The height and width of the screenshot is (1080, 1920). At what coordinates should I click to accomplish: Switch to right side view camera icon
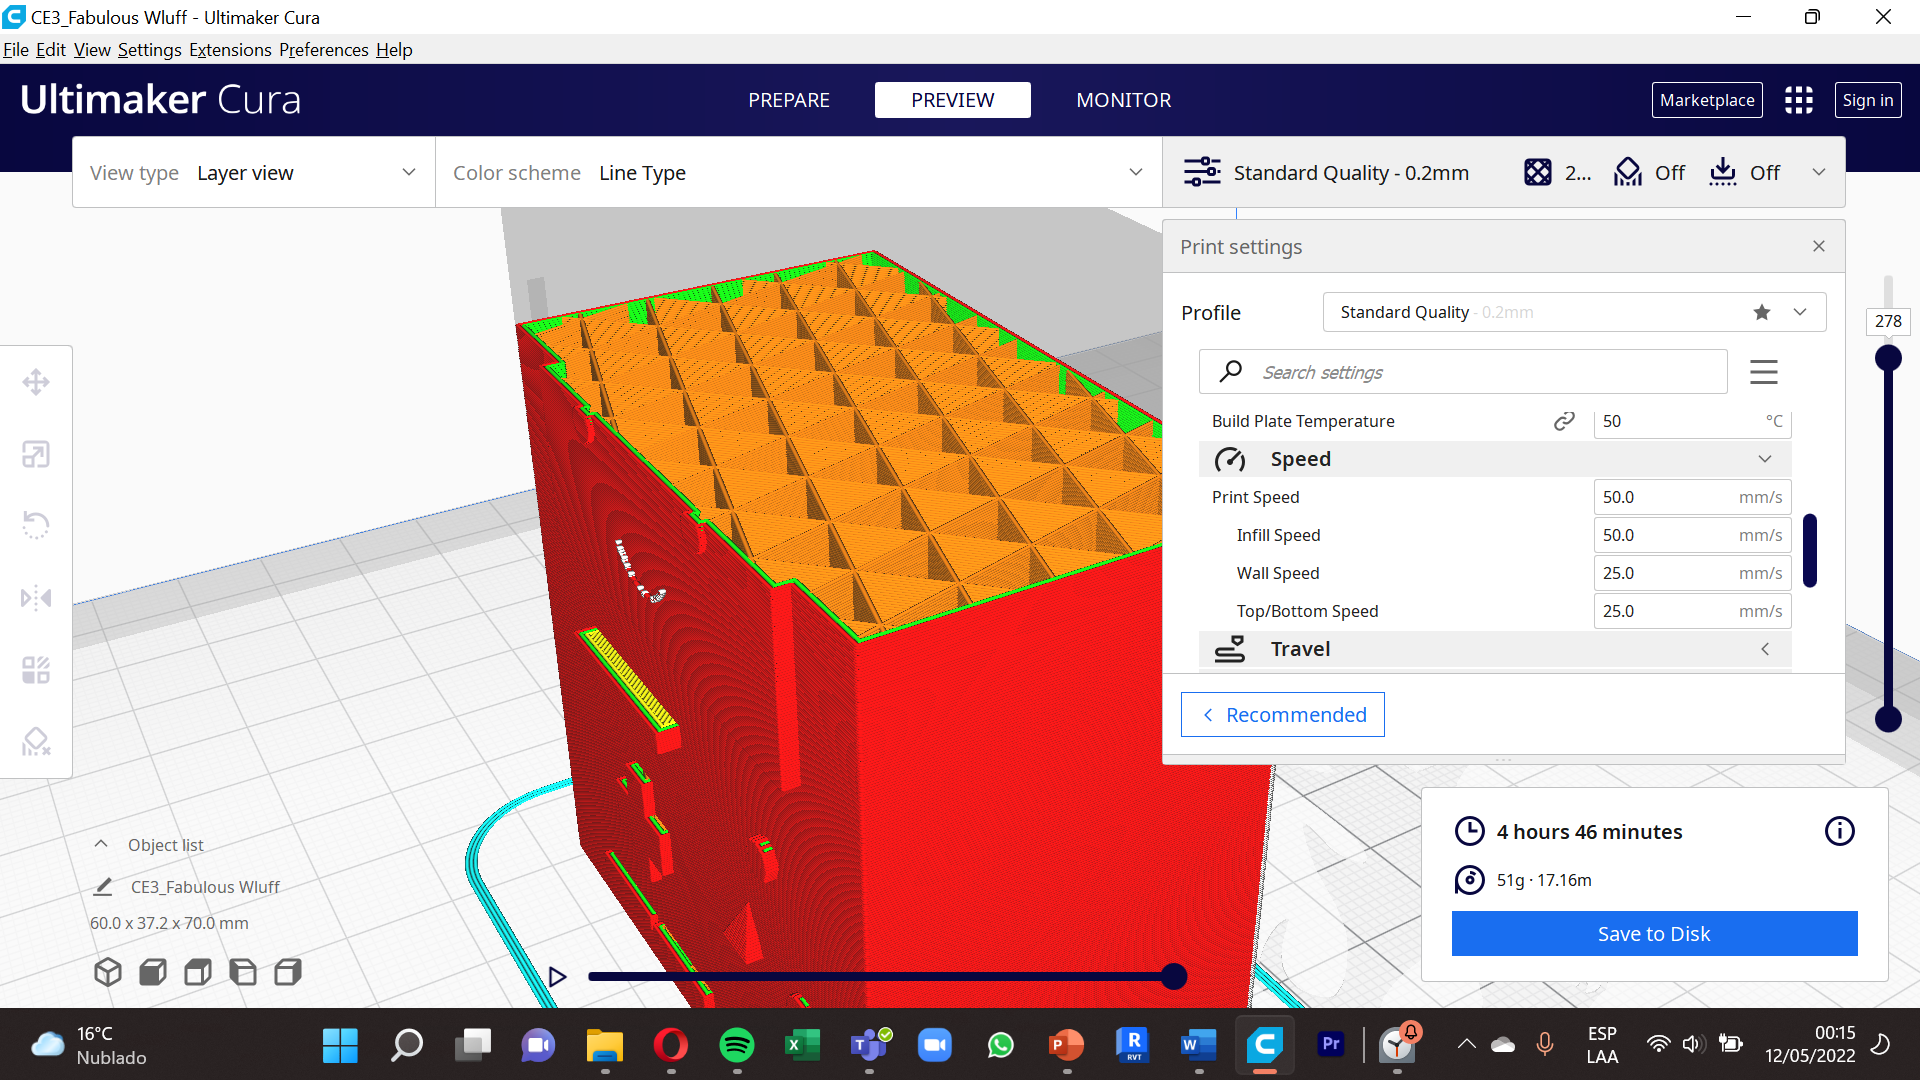[x=288, y=972]
